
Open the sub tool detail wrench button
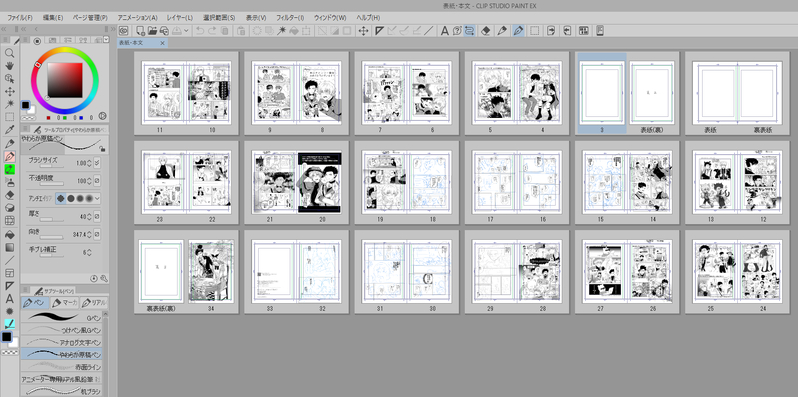pos(104,278)
